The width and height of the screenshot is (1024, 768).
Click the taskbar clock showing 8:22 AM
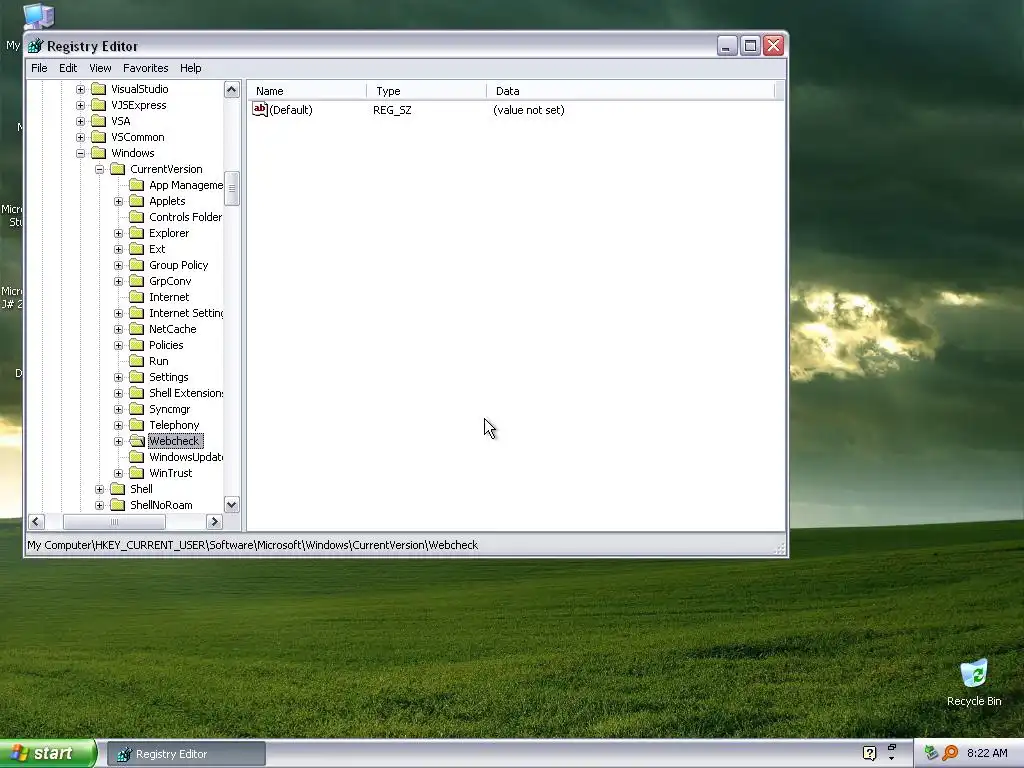click(x=987, y=753)
